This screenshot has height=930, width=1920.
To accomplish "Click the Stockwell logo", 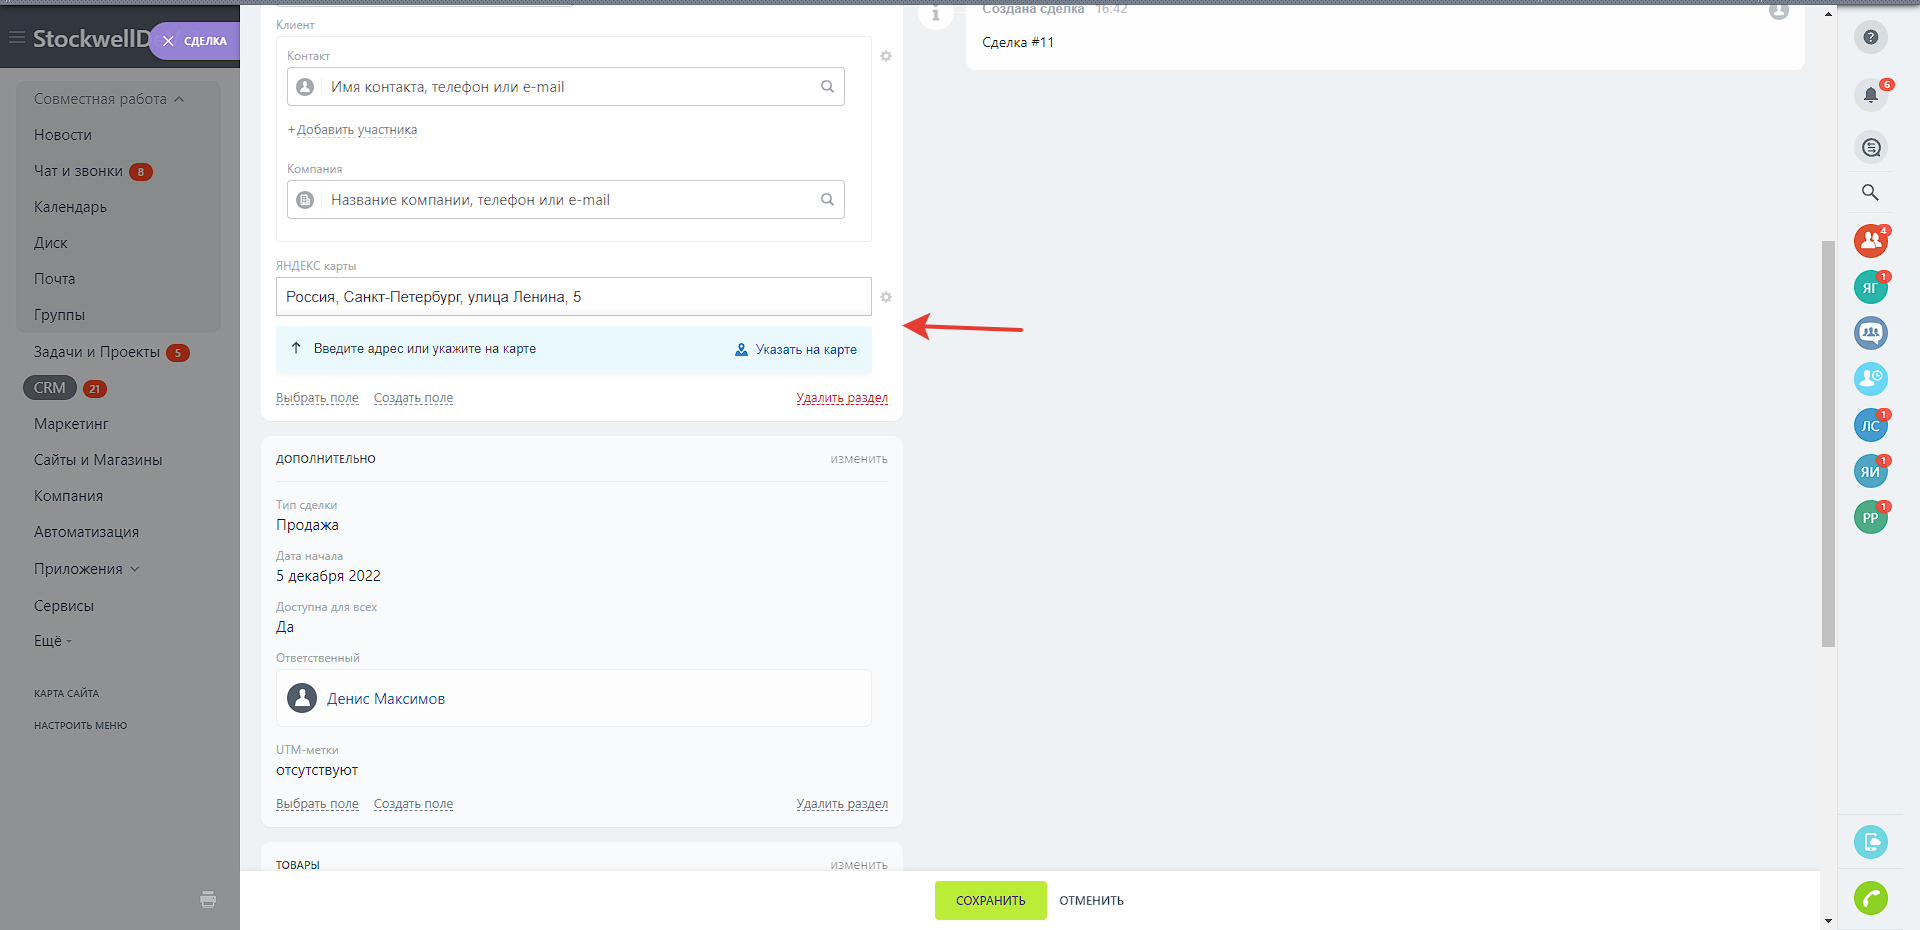I will 92,38.
